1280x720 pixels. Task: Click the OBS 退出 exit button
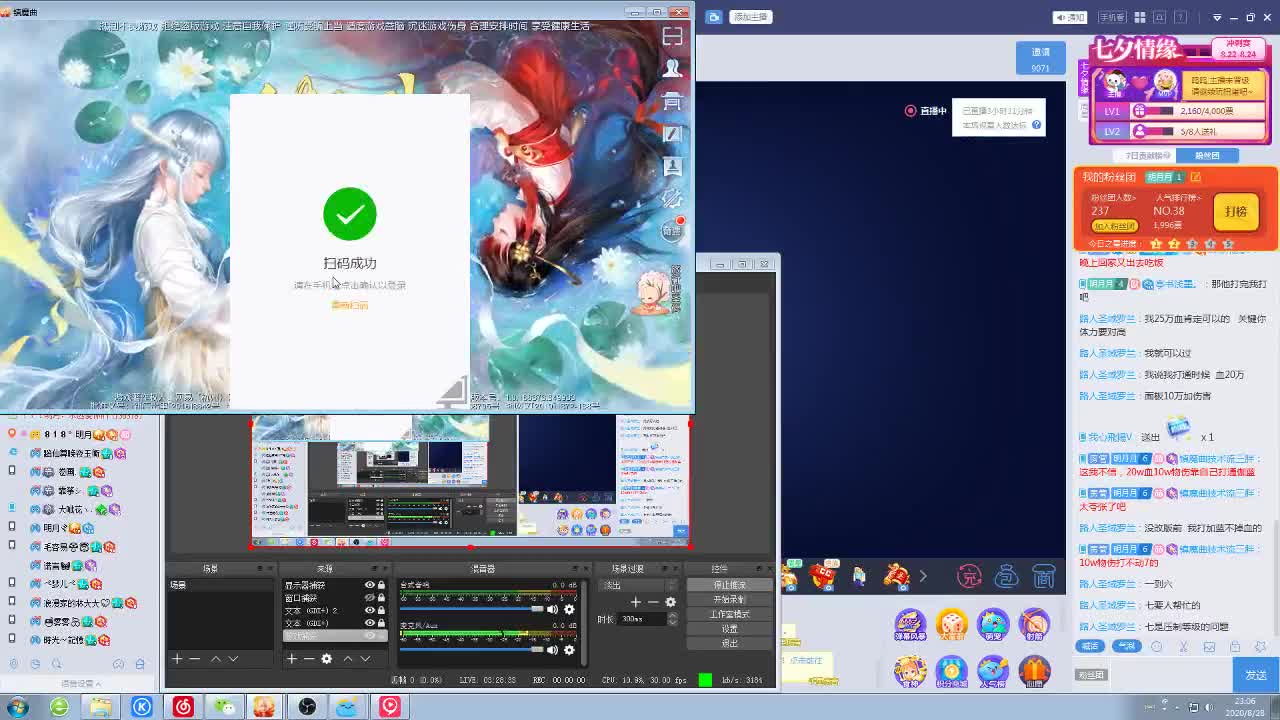click(729, 643)
